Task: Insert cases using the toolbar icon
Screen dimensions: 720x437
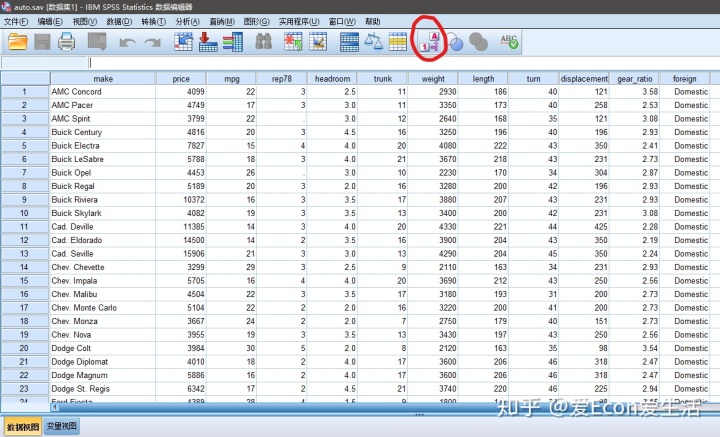Action: coord(293,42)
